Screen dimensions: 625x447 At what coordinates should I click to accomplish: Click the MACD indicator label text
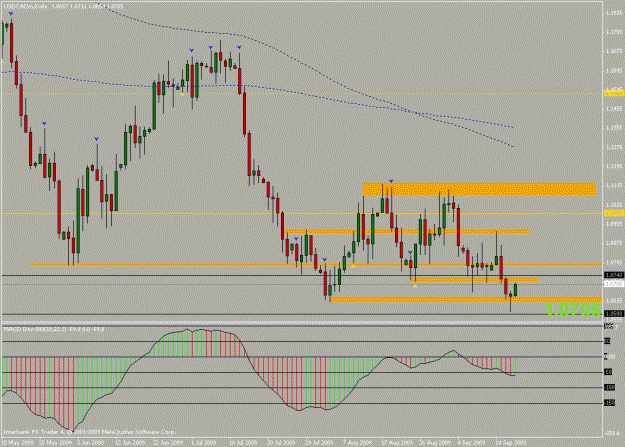54,329
